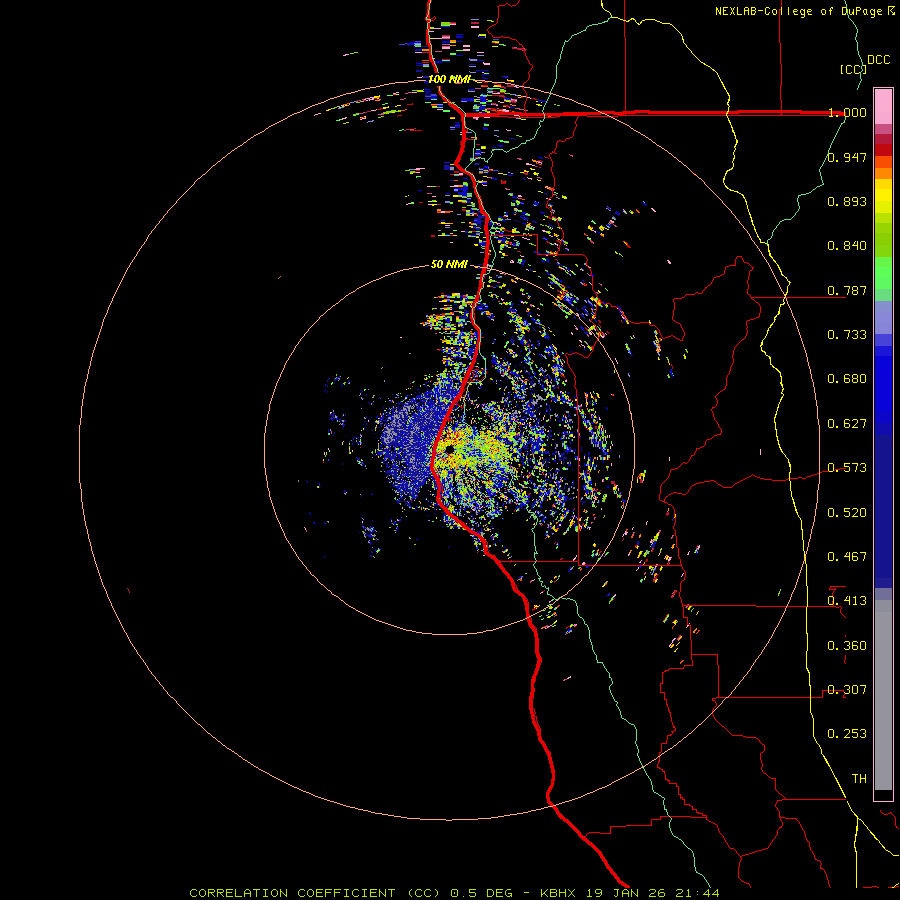900x900 pixels.
Task: Select the 0.360 scale value
Action: coord(847,646)
